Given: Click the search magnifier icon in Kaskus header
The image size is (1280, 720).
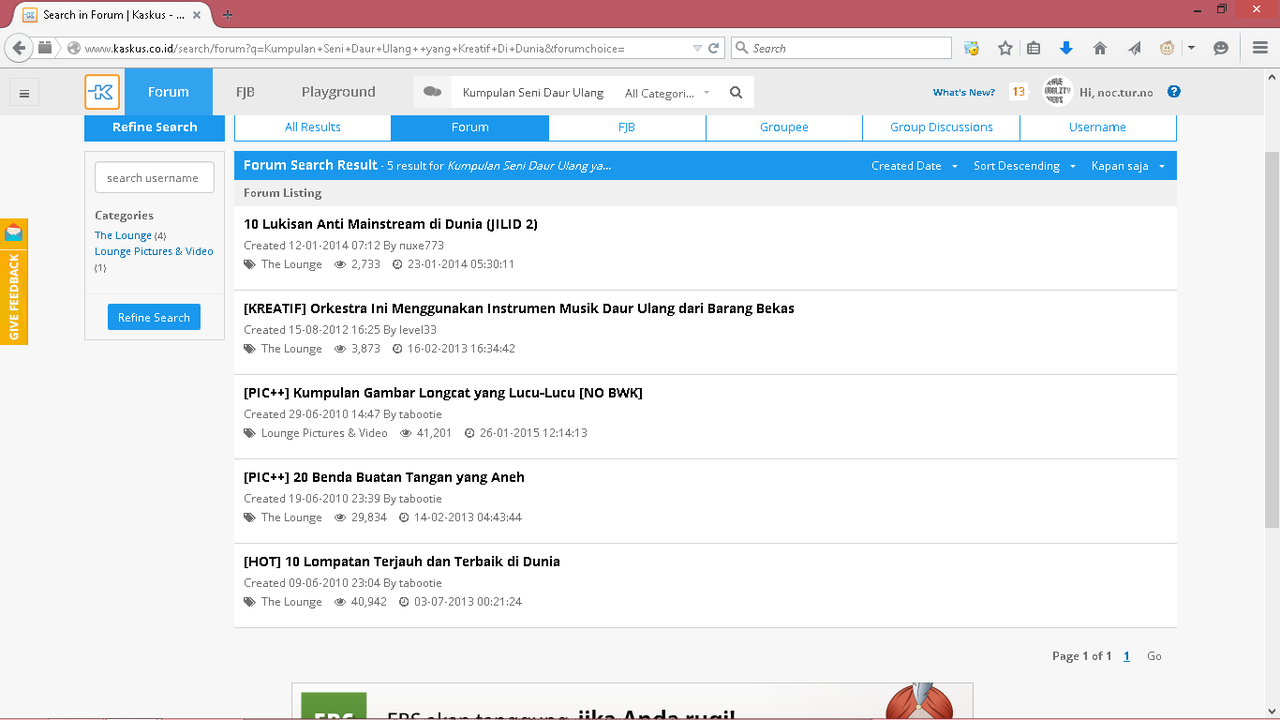Looking at the screenshot, I should point(736,92).
